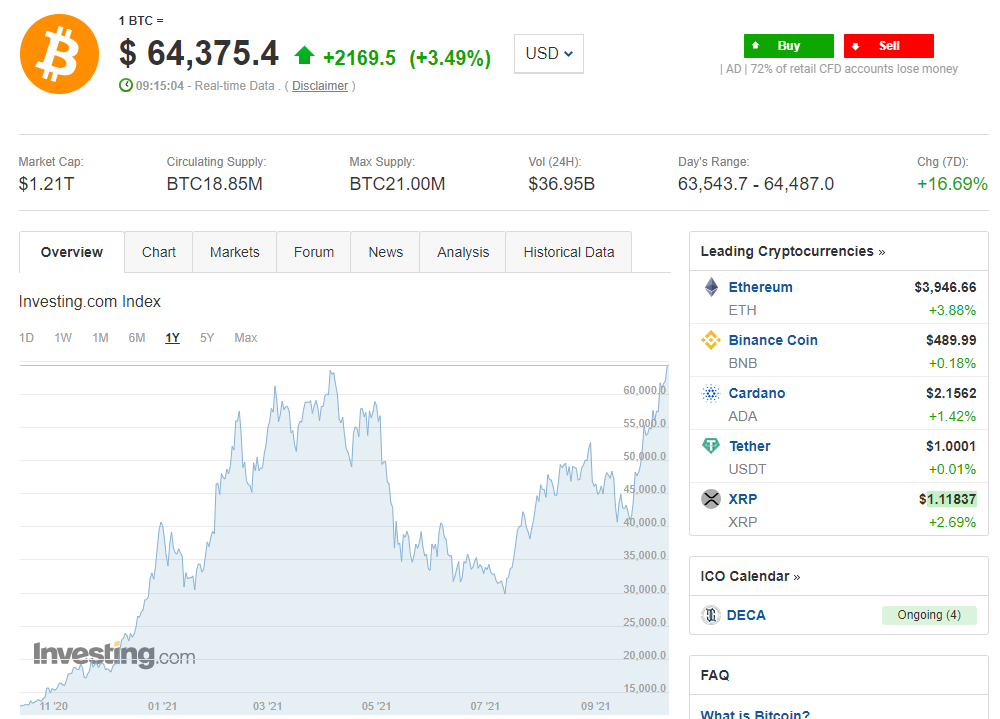Open the Forum tab
This screenshot has width=1000, height=719.
[x=314, y=252]
